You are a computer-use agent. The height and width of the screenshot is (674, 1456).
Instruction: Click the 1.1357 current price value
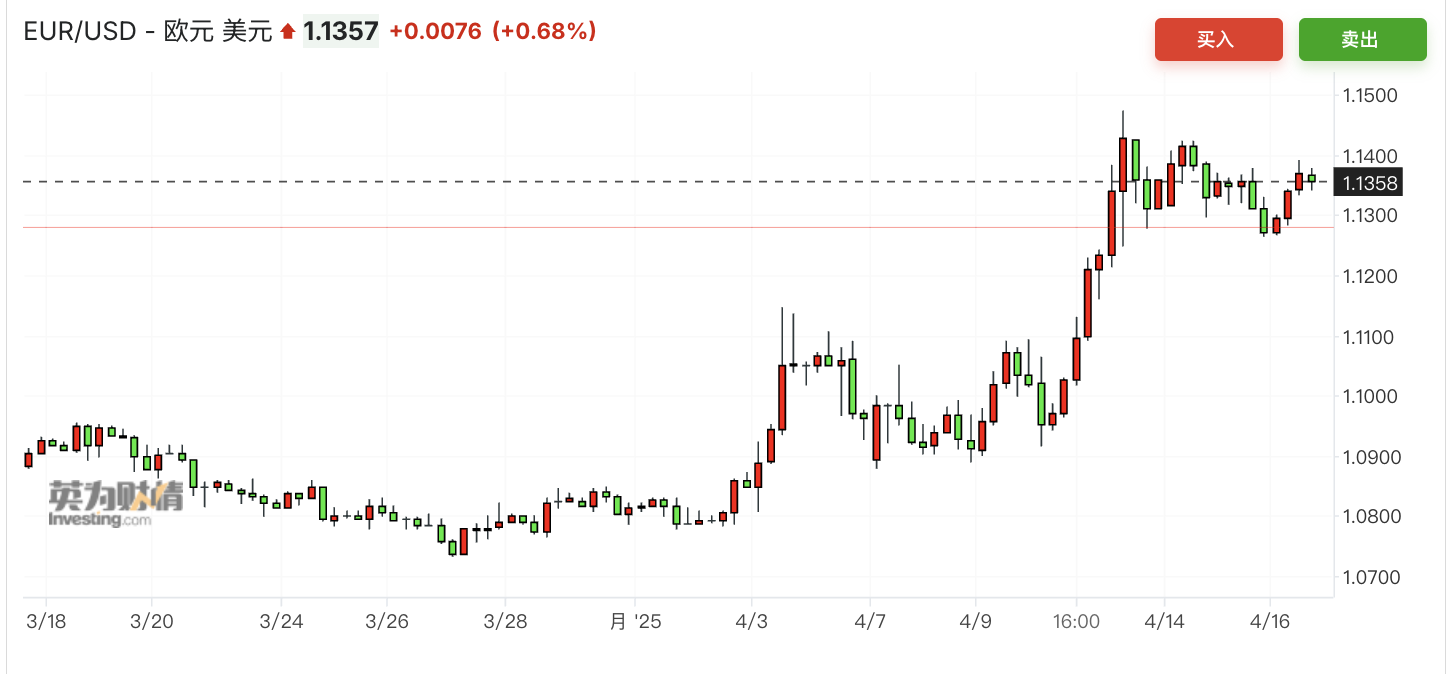click(340, 32)
